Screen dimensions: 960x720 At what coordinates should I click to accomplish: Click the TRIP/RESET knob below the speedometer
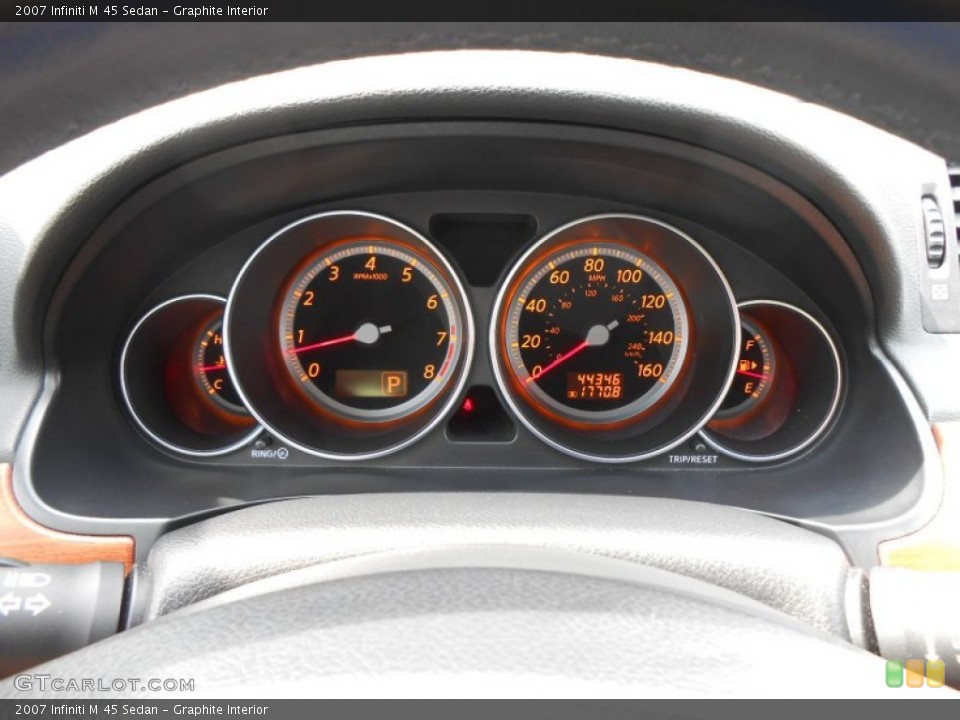pos(698,446)
